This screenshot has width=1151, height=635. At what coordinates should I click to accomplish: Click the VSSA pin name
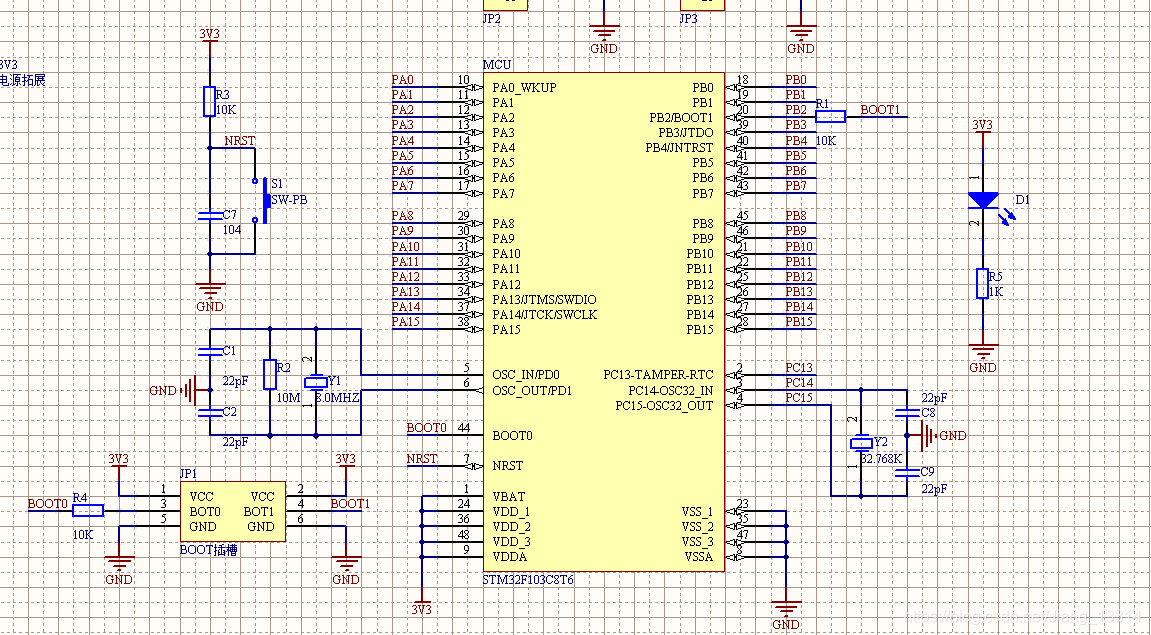(x=698, y=557)
